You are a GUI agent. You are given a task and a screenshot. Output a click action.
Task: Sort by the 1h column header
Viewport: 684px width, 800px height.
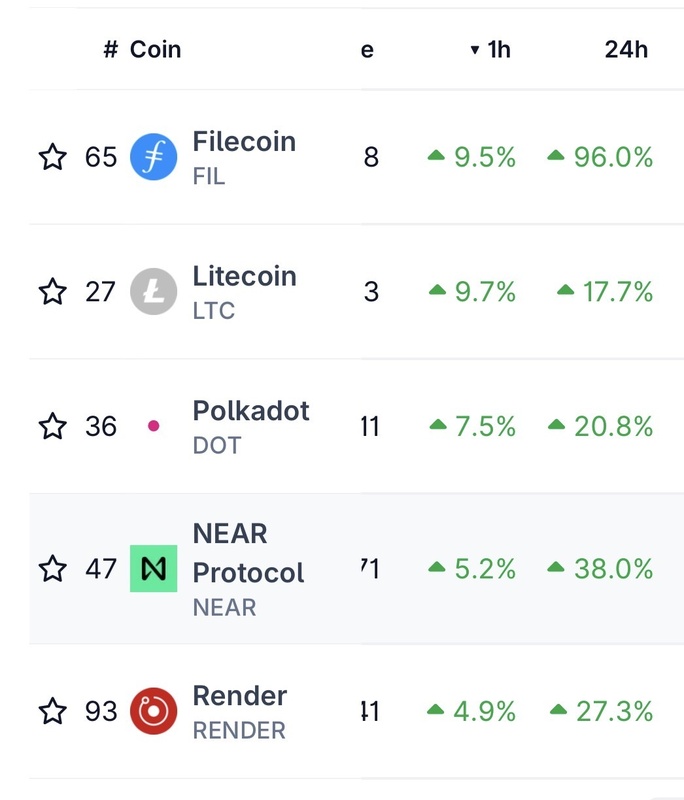click(x=491, y=49)
